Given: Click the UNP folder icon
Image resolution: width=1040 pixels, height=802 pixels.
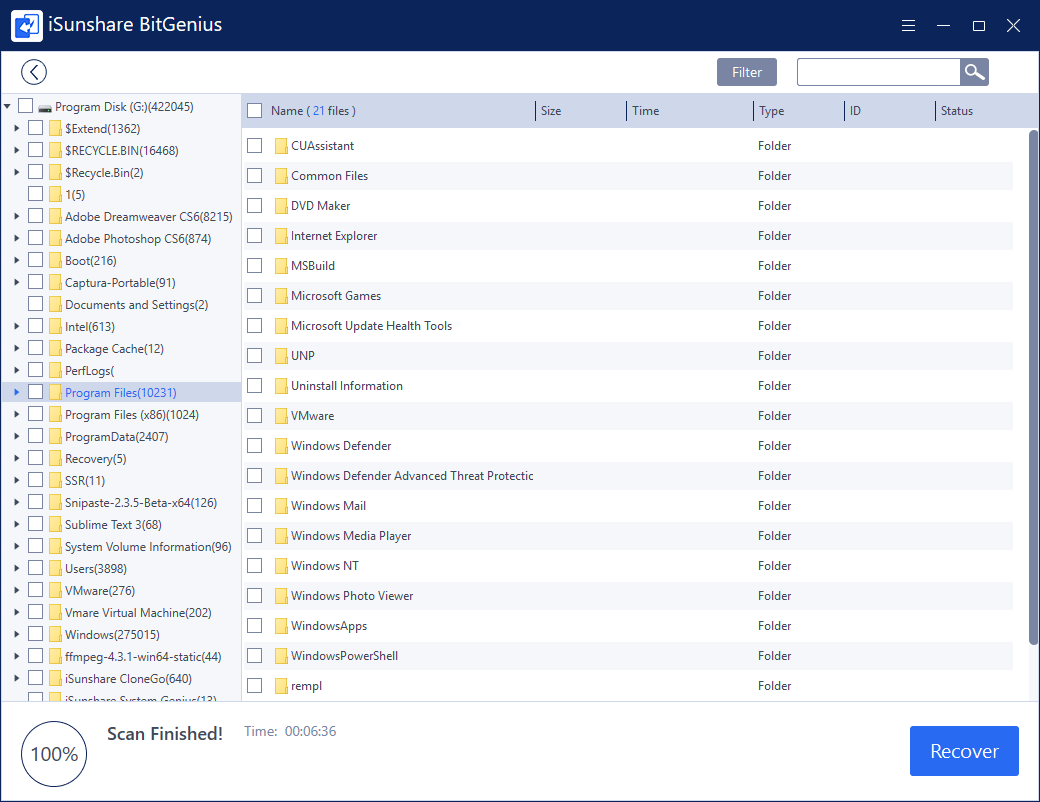Looking at the screenshot, I should pyautogui.click(x=281, y=356).
